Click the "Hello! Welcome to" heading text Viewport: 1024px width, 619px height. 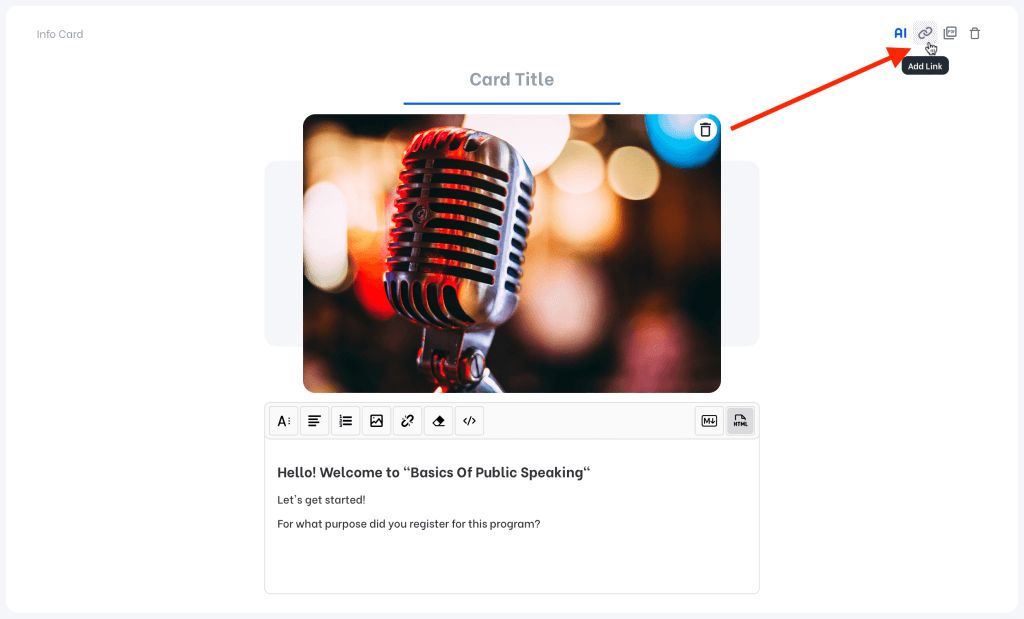click(433, 472)
